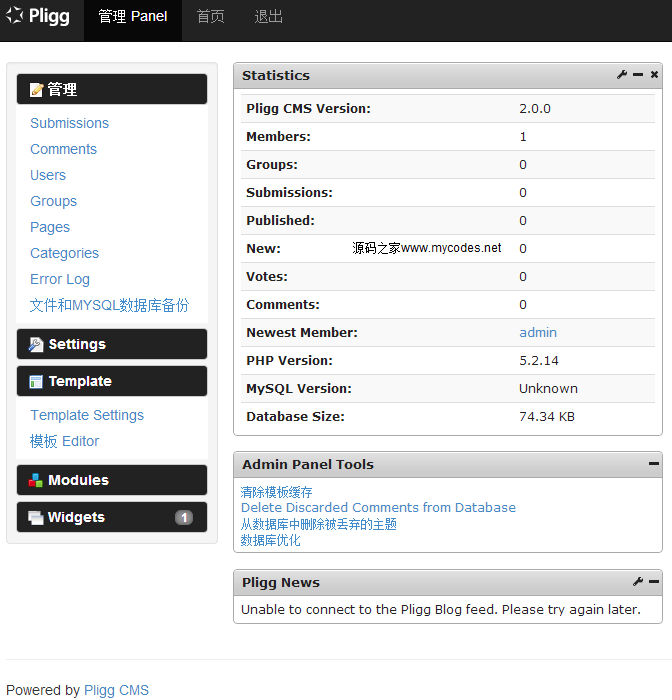Viewport: 672px width, 700px height.
Task: Click the Statistics widget title
Action: coord(276,75)
